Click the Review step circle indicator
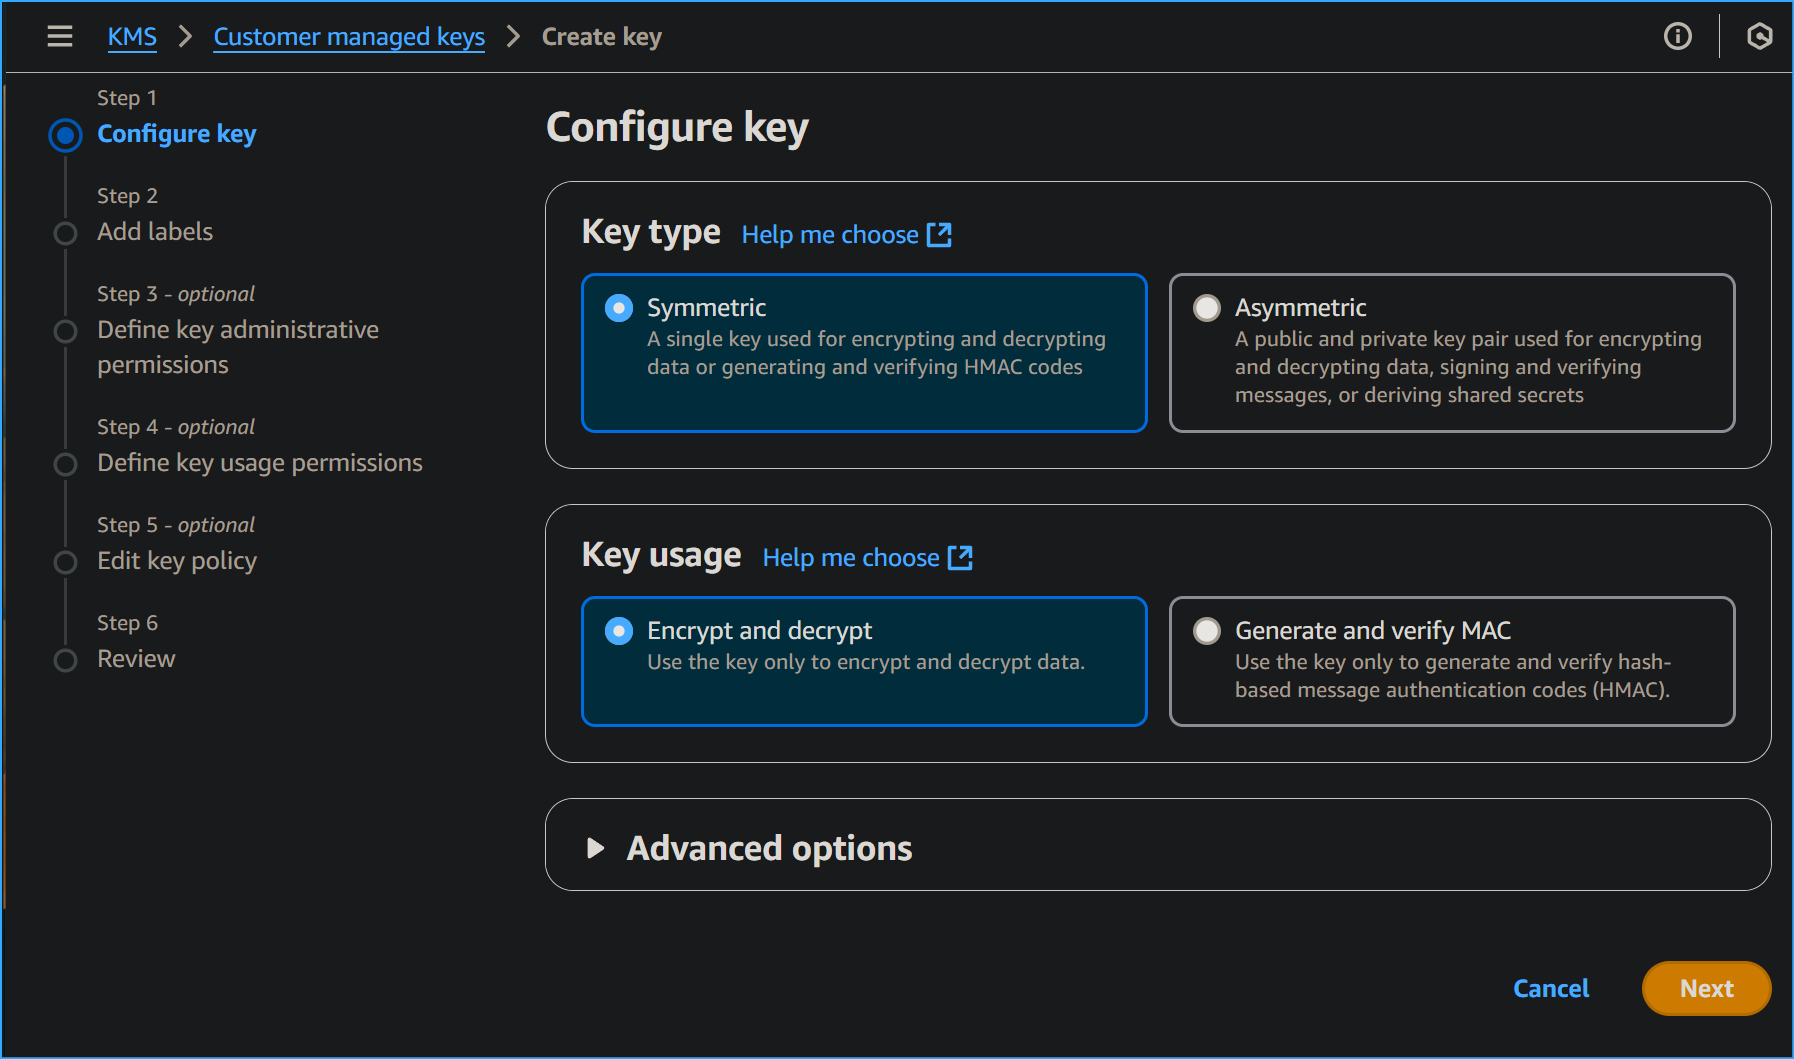This screenshot has height=1059, width=1794. tap(65, 660)
